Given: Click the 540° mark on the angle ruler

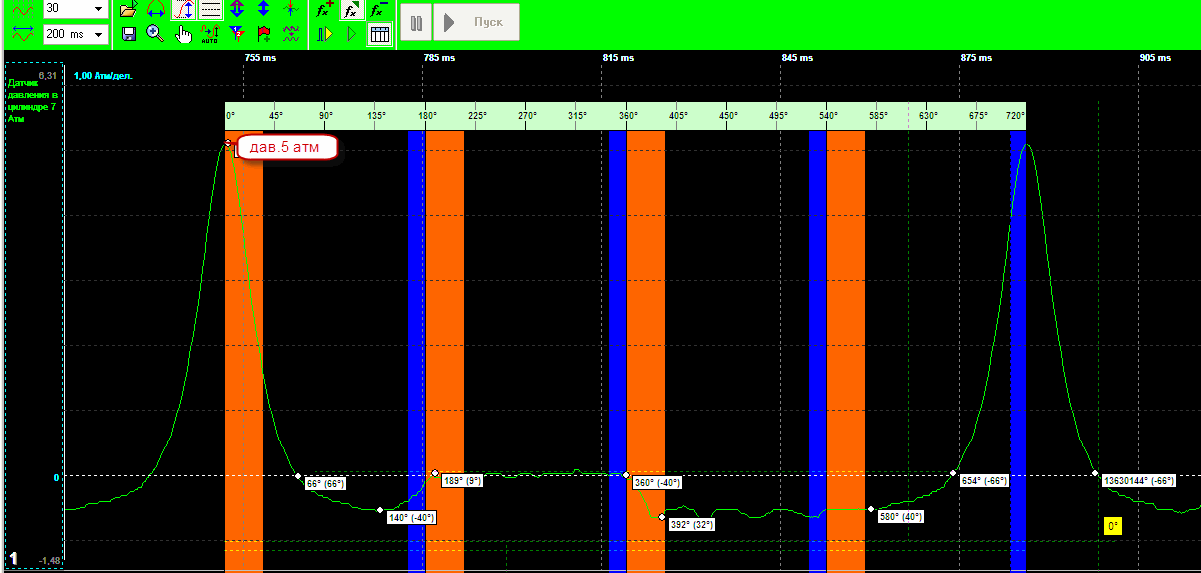Looking at the screenshot, I should click(x=828, y=116).
